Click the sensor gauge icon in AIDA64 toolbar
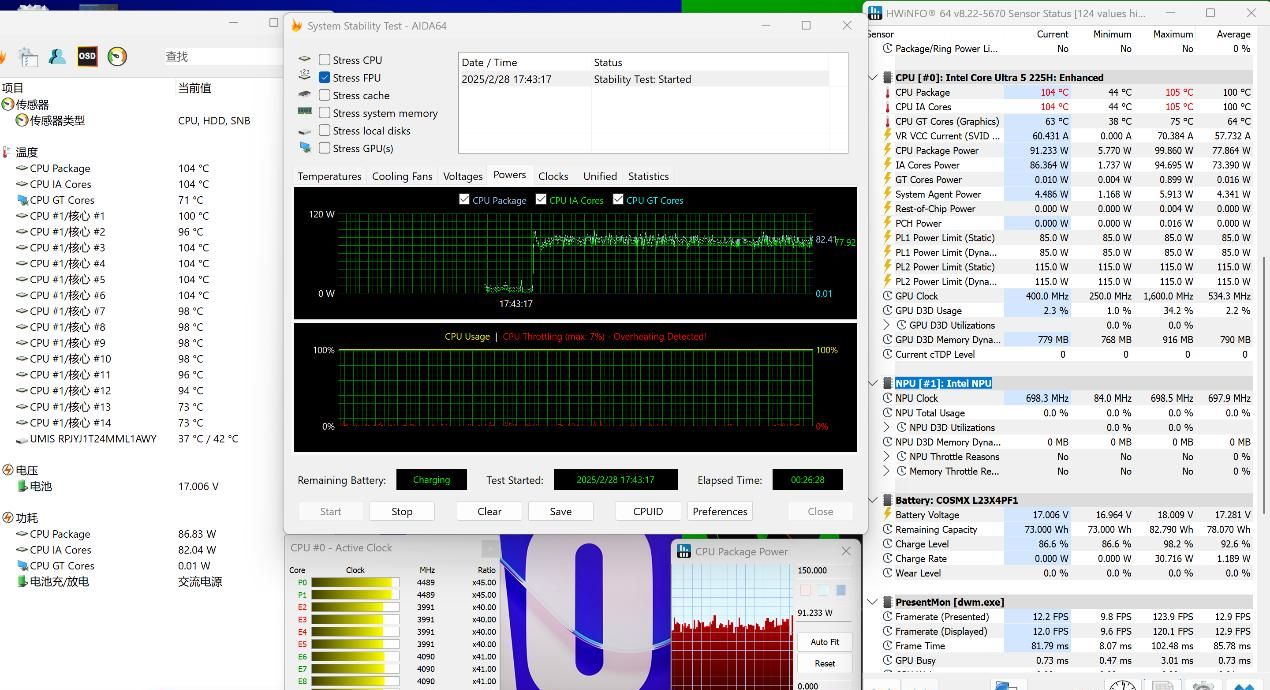 [x=117, y=57]
